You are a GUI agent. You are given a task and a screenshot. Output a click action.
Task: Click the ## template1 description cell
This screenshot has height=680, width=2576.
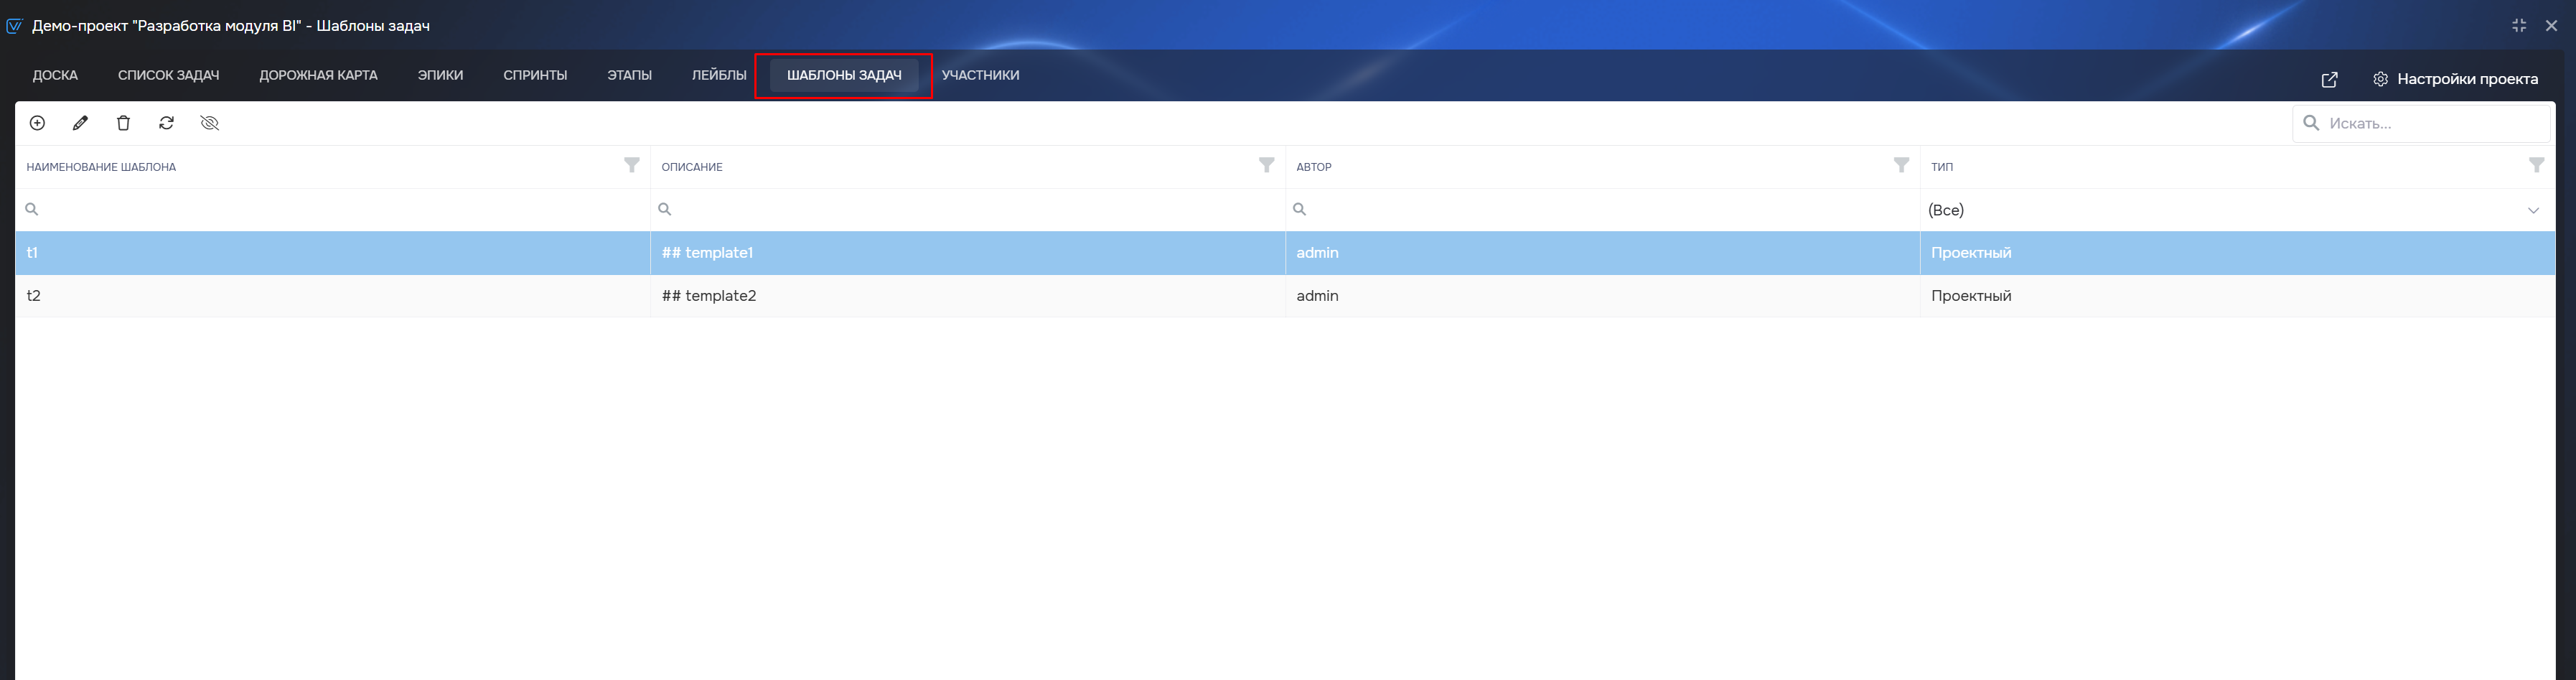point(967,253)
